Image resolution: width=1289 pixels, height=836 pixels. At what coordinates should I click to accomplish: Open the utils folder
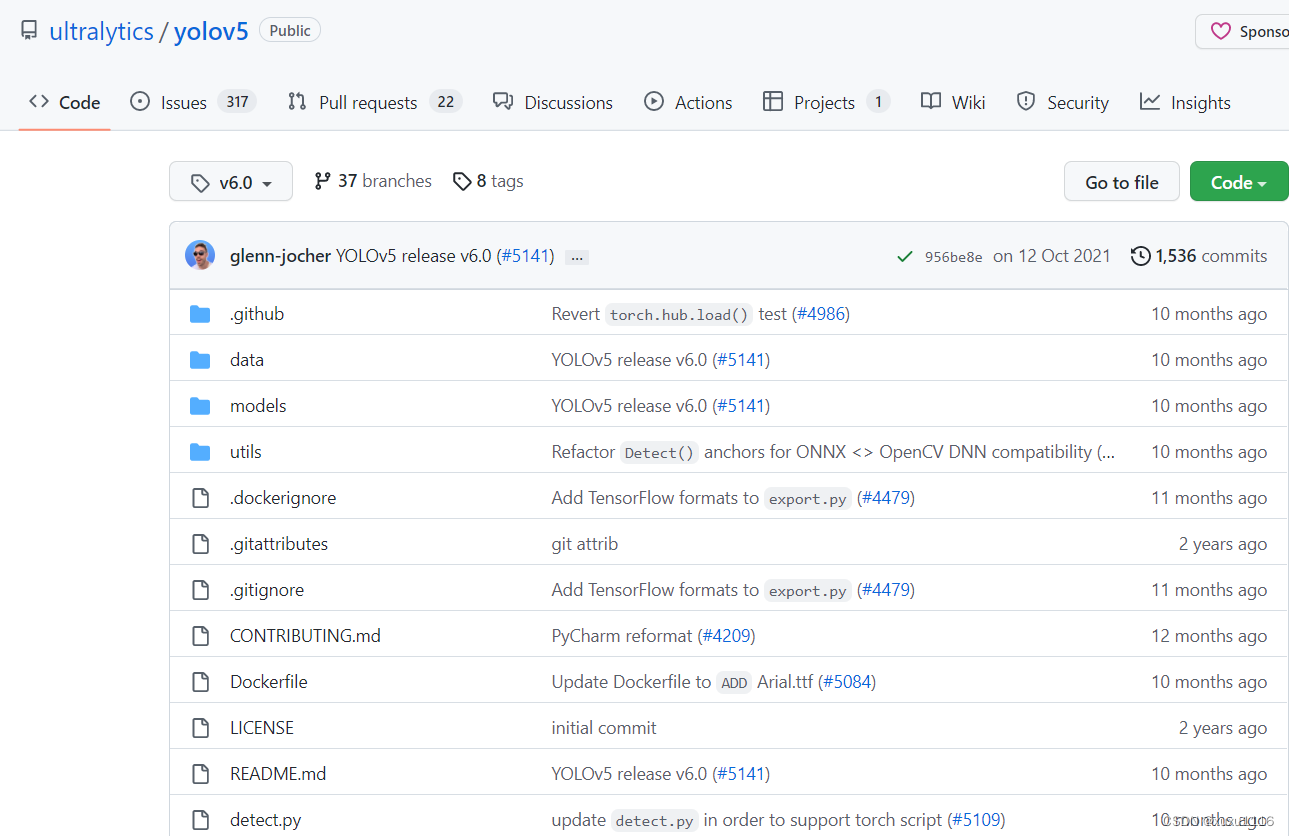[x=246, y=452]
